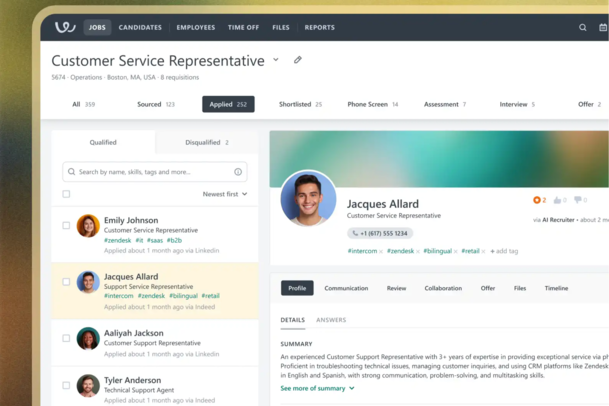Image resolution: width=609 pixels, height=406 pixels.
Task: Select Emily Johnson's checkbox
Action: (66, 225)
